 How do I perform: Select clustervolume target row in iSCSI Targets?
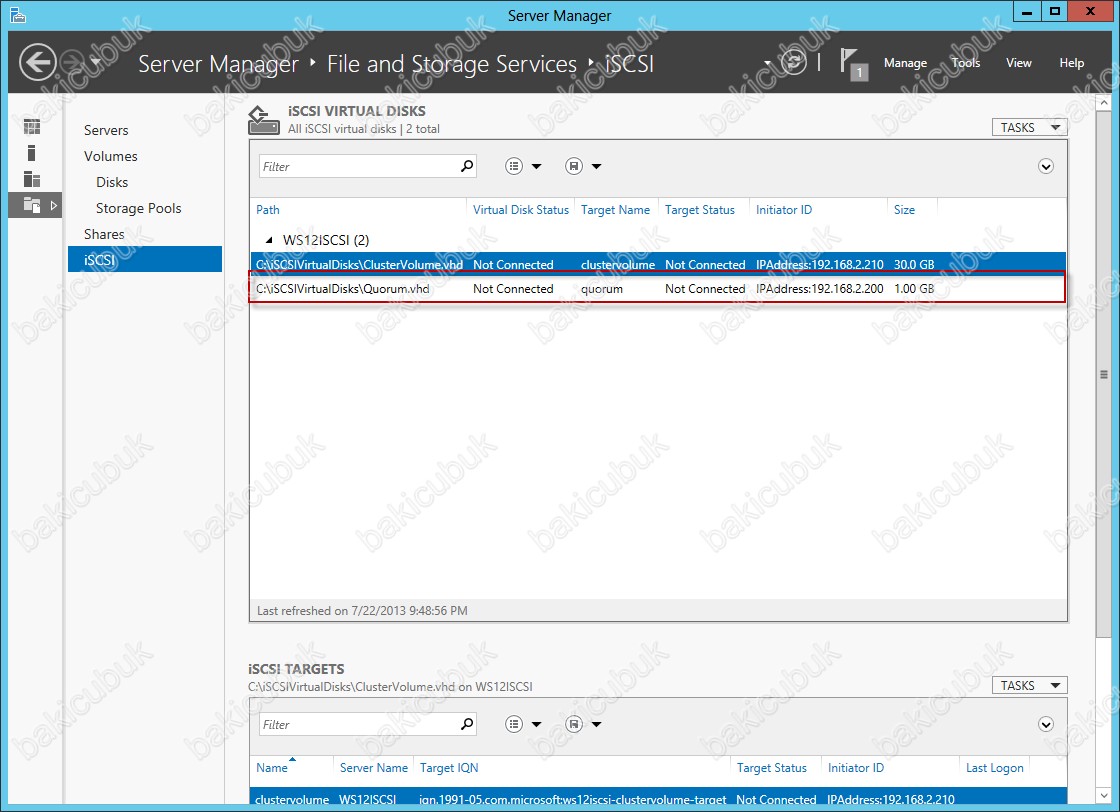tap(658, 798)
